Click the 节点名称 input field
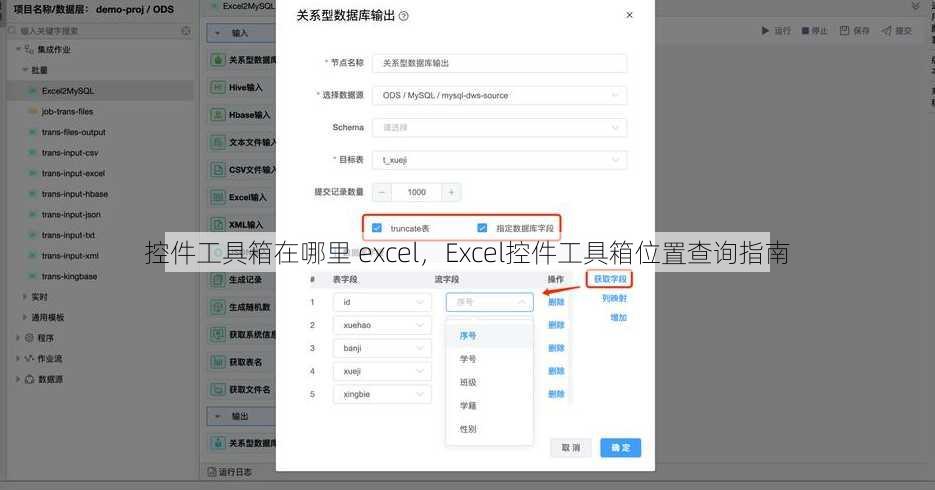935x490 pixels. (499, 63)
